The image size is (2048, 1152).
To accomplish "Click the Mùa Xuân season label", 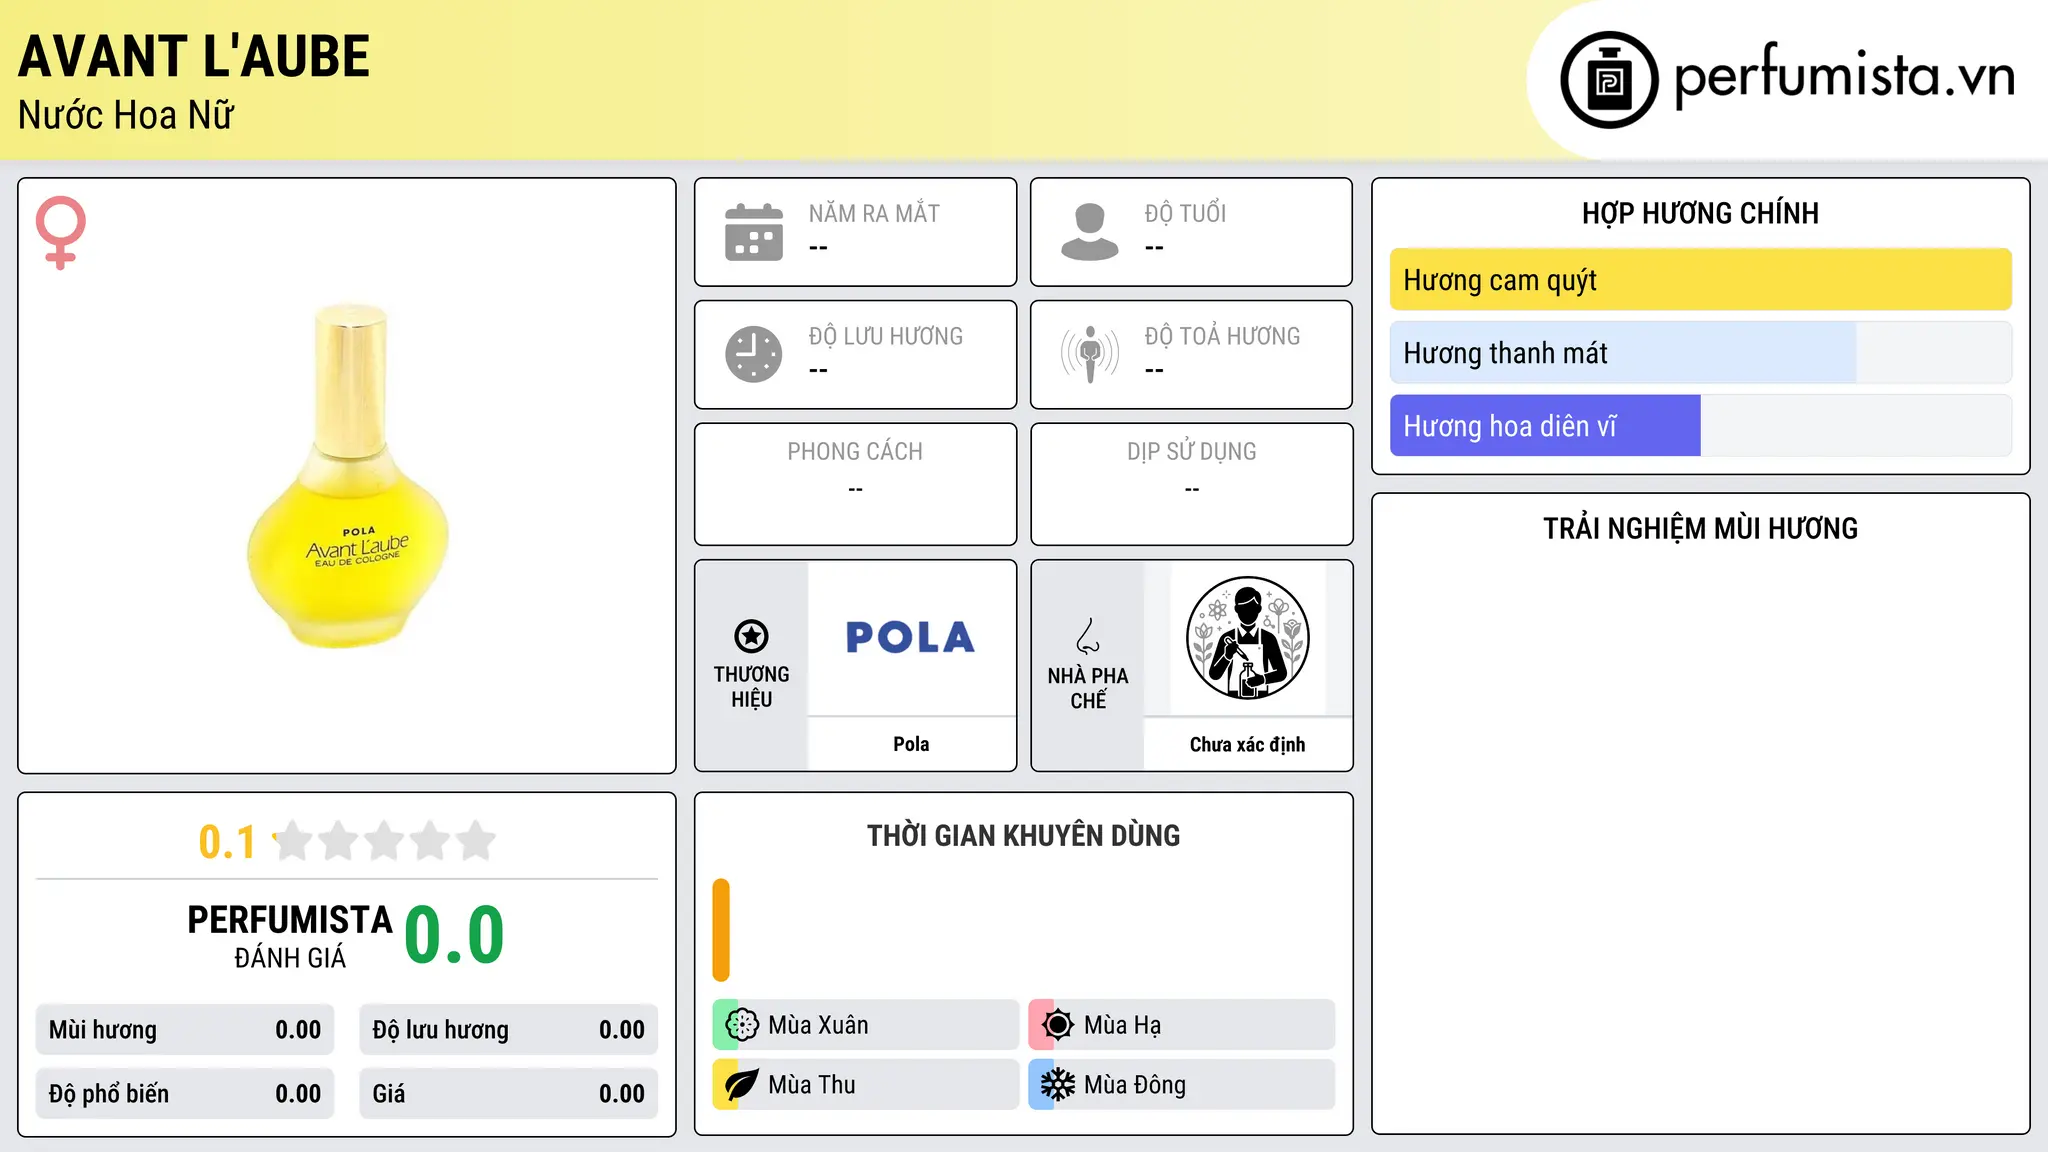I will click(x=818, y=1025).
